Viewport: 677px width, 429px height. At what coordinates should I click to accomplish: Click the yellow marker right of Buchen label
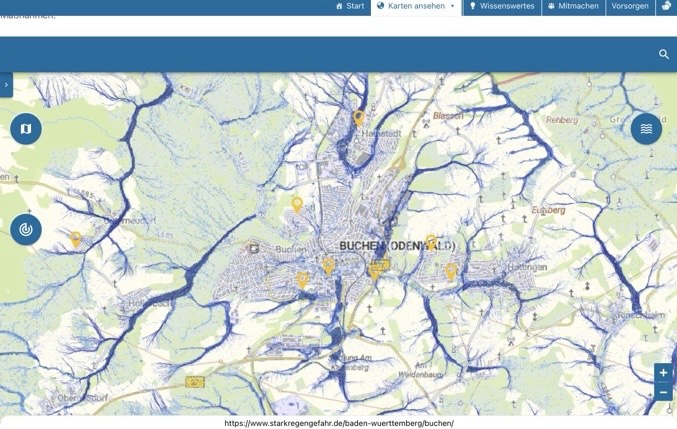point(431,242)
